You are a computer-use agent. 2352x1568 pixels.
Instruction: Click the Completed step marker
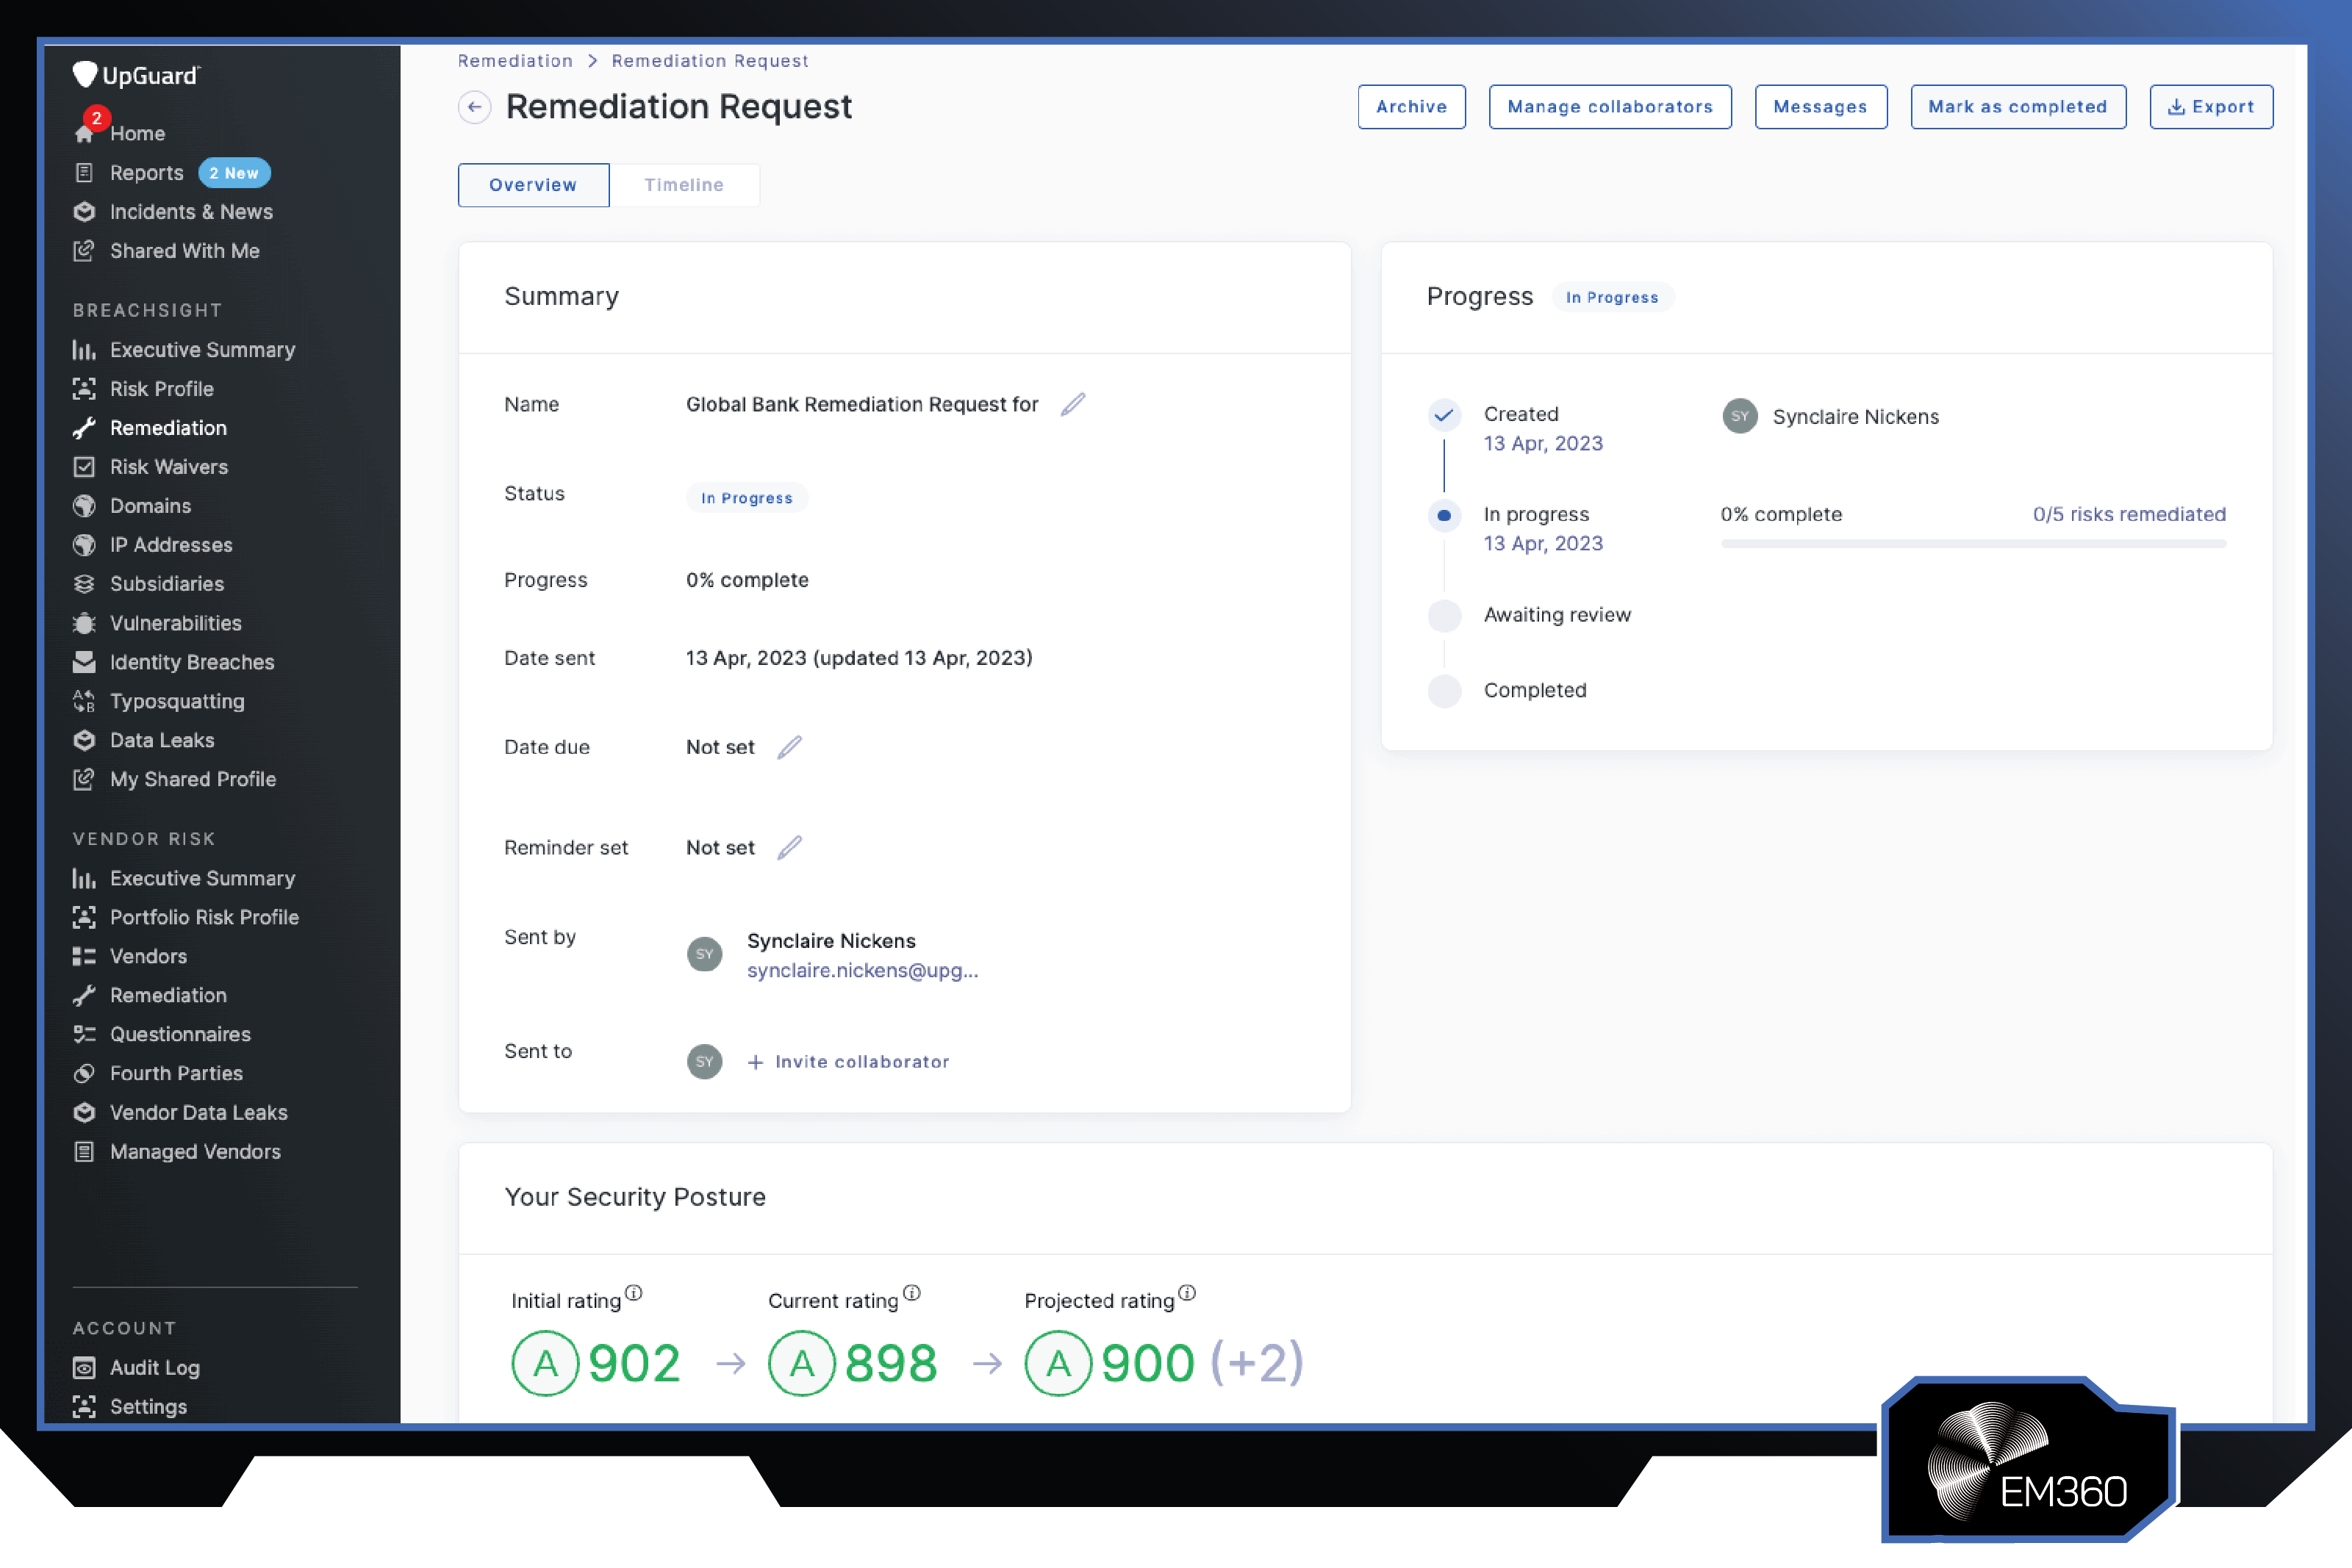tap(1444, 691)
